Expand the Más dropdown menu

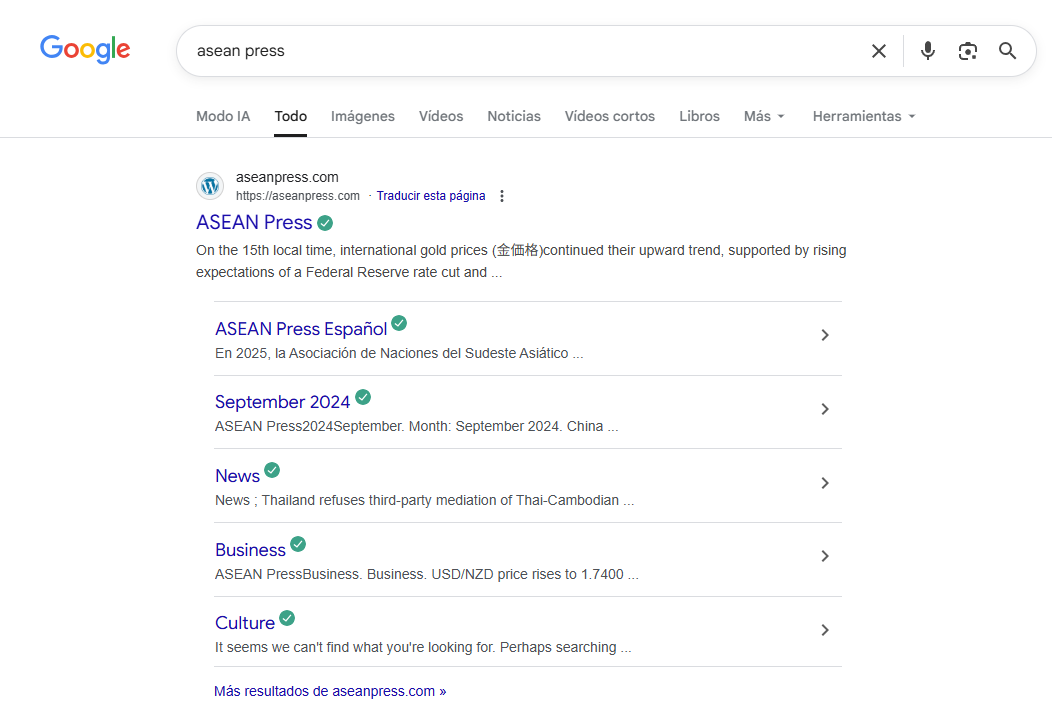[x=764, y=116]
